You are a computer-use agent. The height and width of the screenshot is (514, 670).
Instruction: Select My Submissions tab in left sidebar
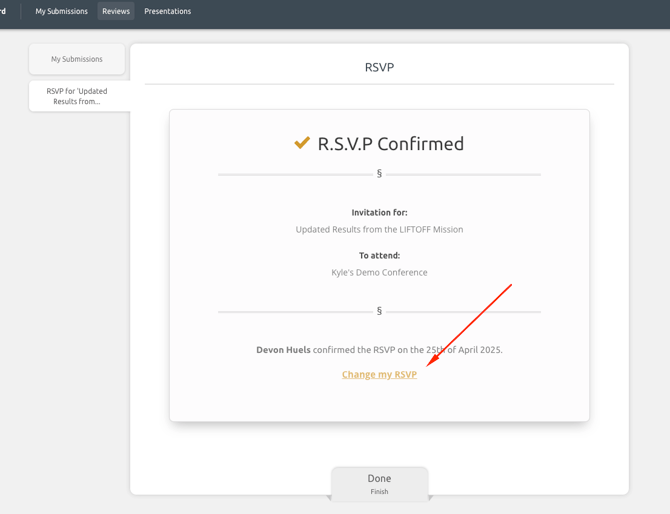(77, 59)
